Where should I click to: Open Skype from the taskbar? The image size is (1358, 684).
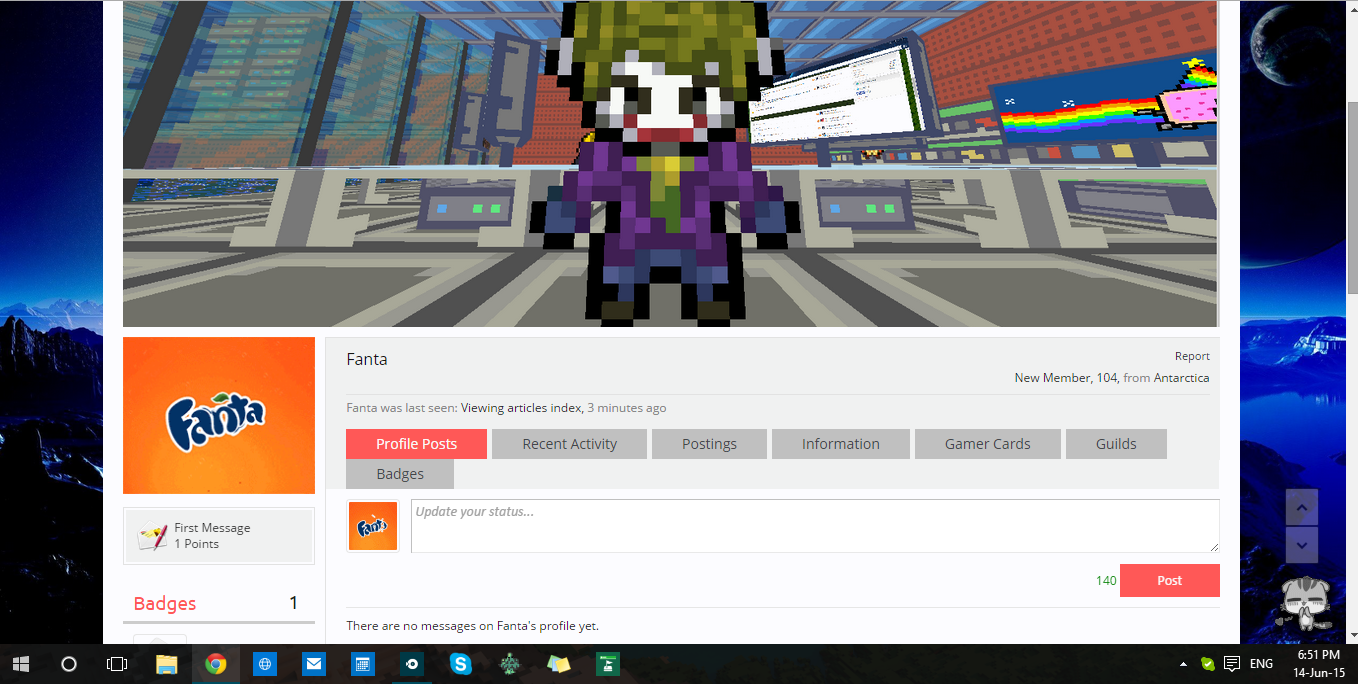(460, 664)
